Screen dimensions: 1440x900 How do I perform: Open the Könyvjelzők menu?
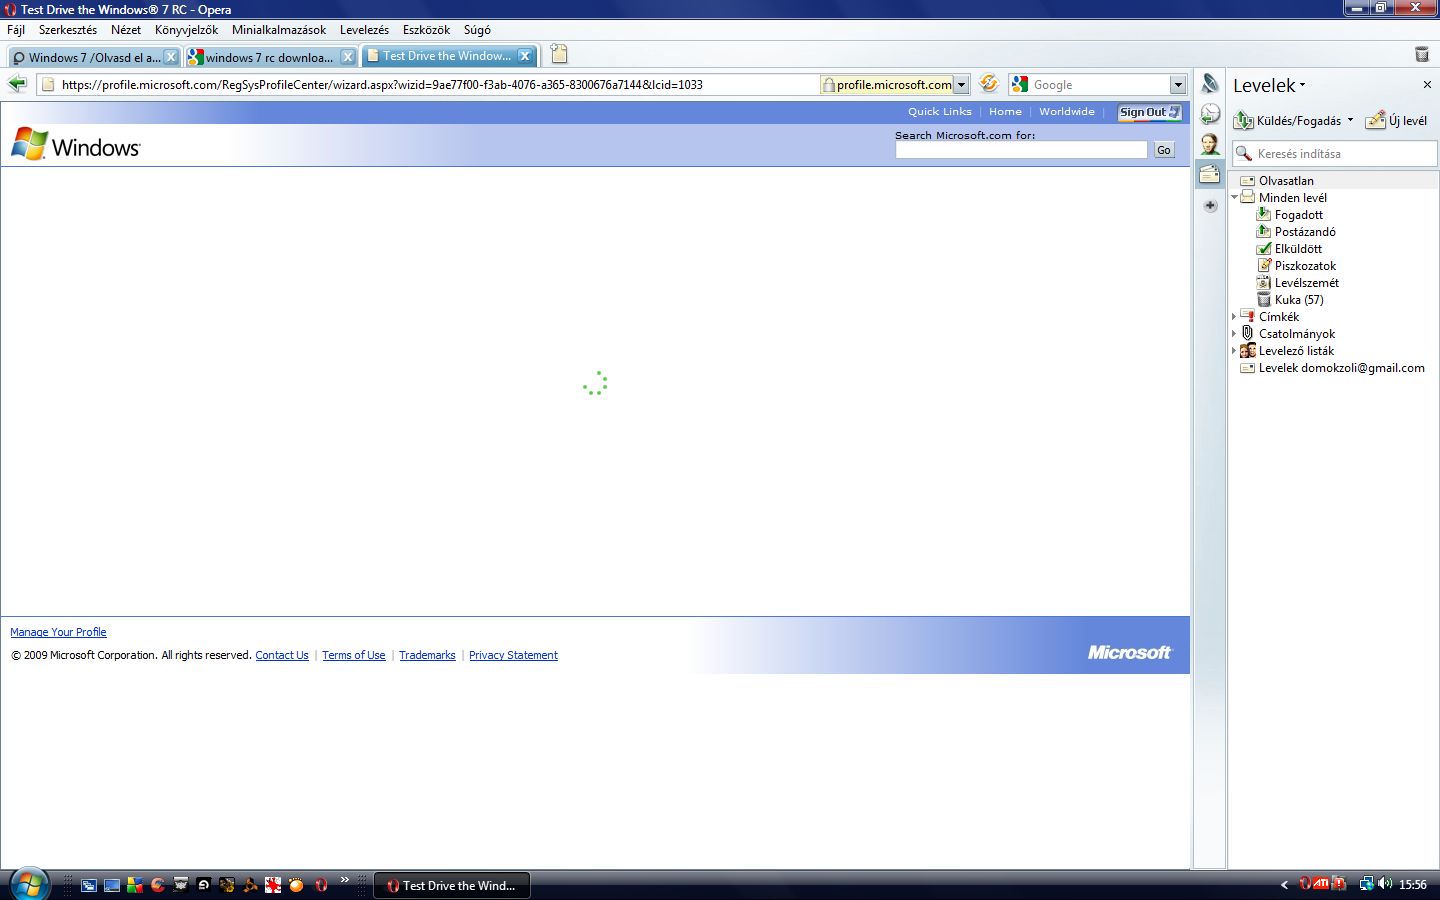(x=186, y=30)
